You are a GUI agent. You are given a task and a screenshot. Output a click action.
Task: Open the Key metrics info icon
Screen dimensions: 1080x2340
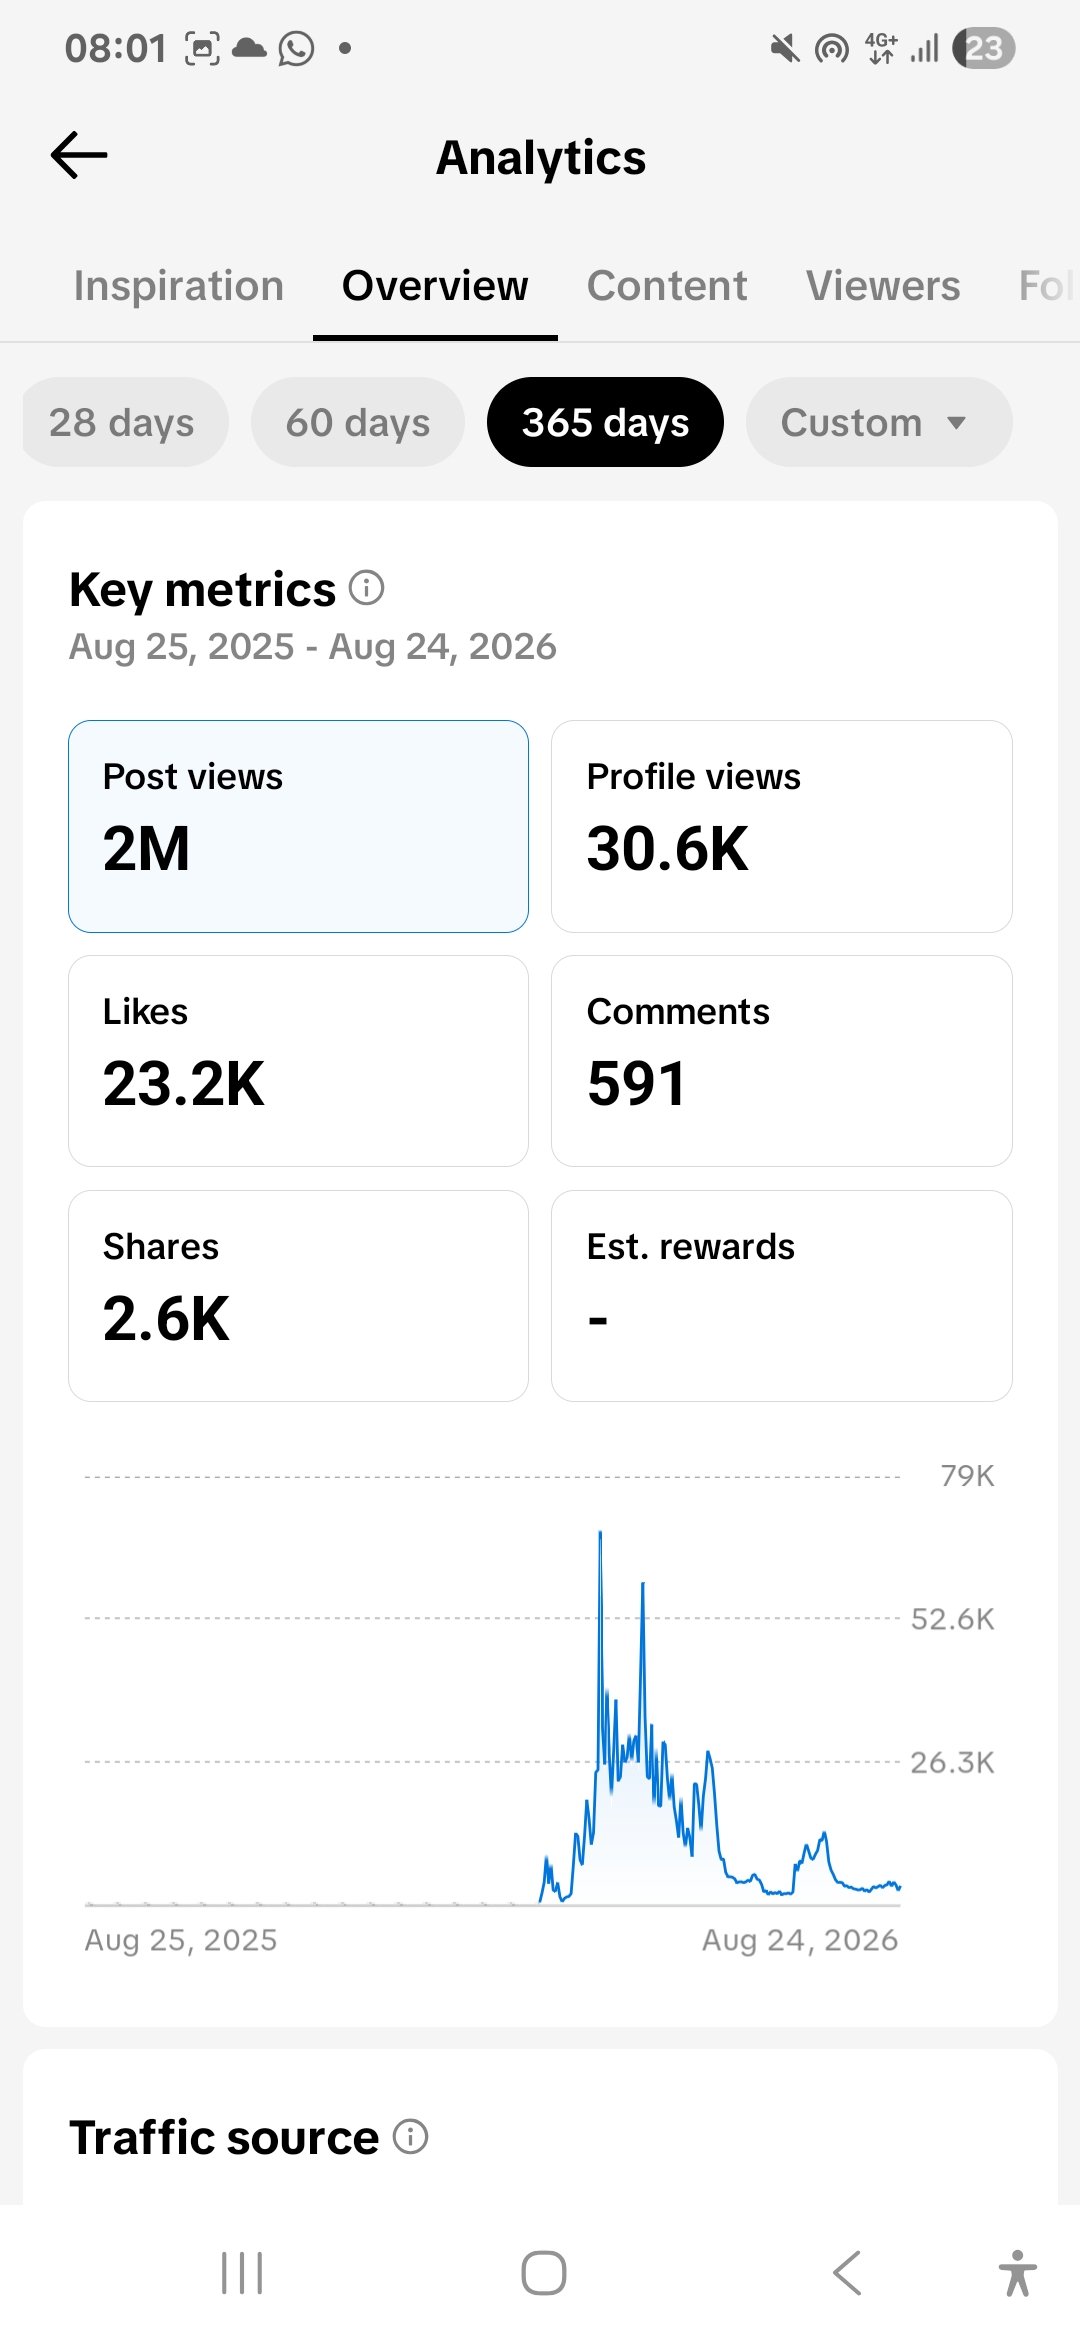[x=367, y=588]
